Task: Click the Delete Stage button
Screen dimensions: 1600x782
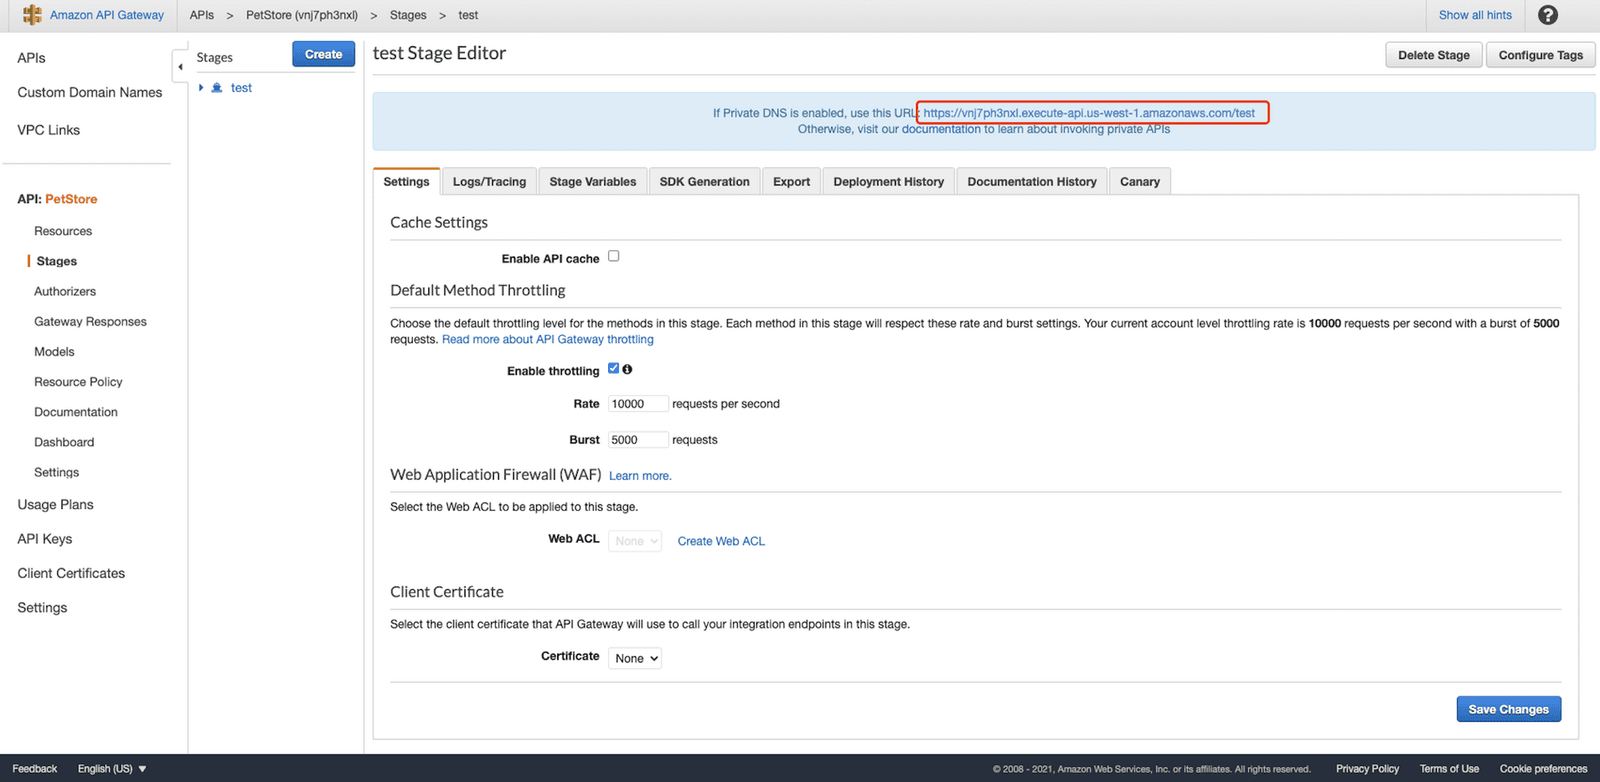Action: [x=1433, y=55]
